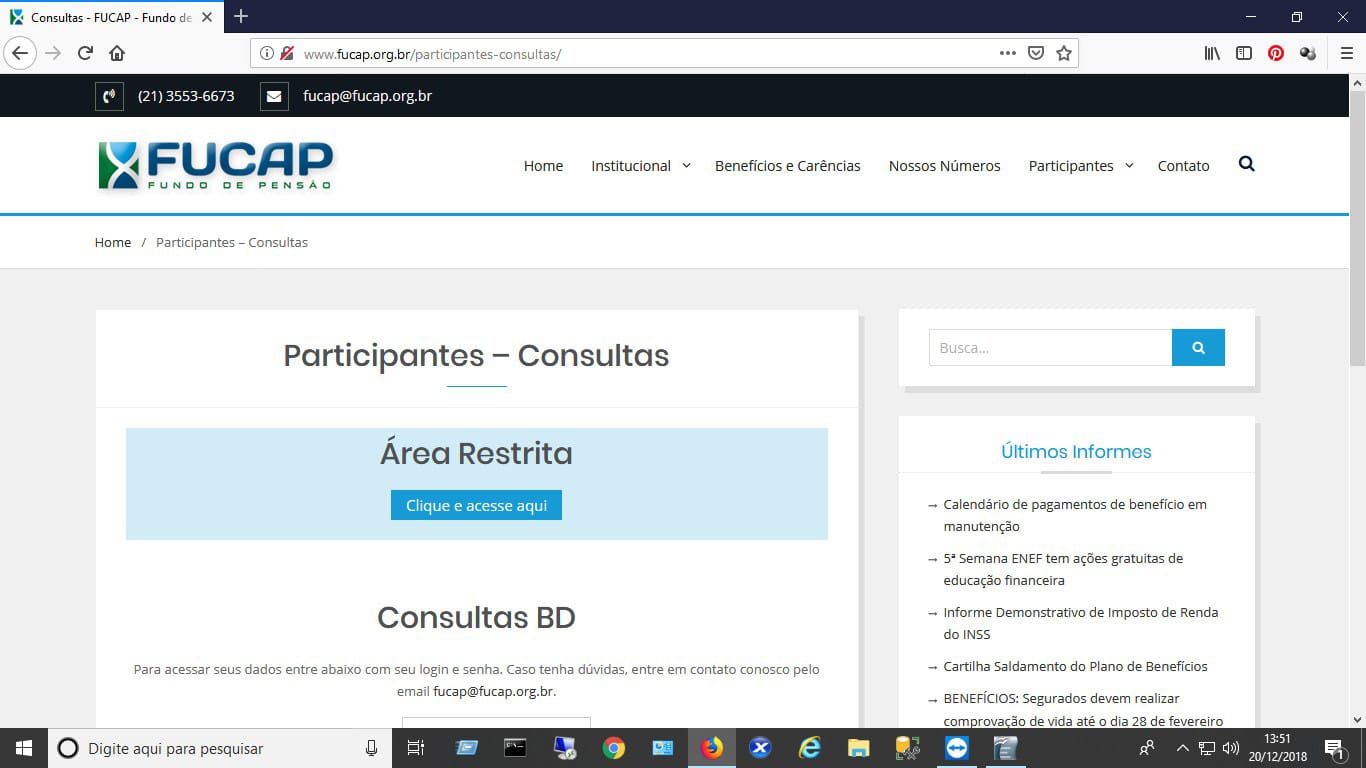Open Benefícios e Carências menu item
The height and width of the screenshot is (768, 1366).
(x=787, y=166)
